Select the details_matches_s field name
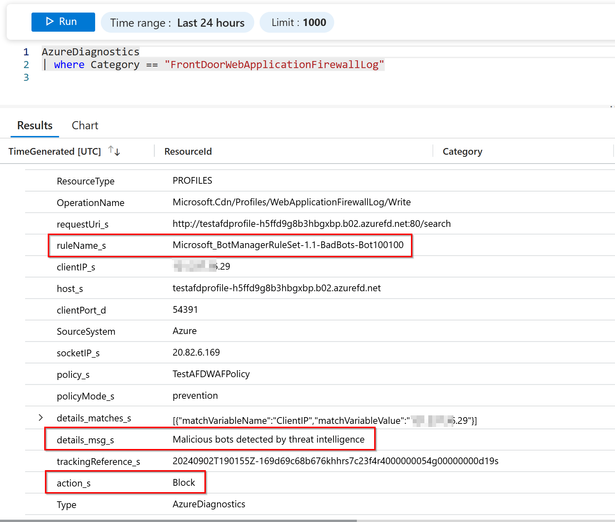The image size is (615, 522). (x=94, y=418)
